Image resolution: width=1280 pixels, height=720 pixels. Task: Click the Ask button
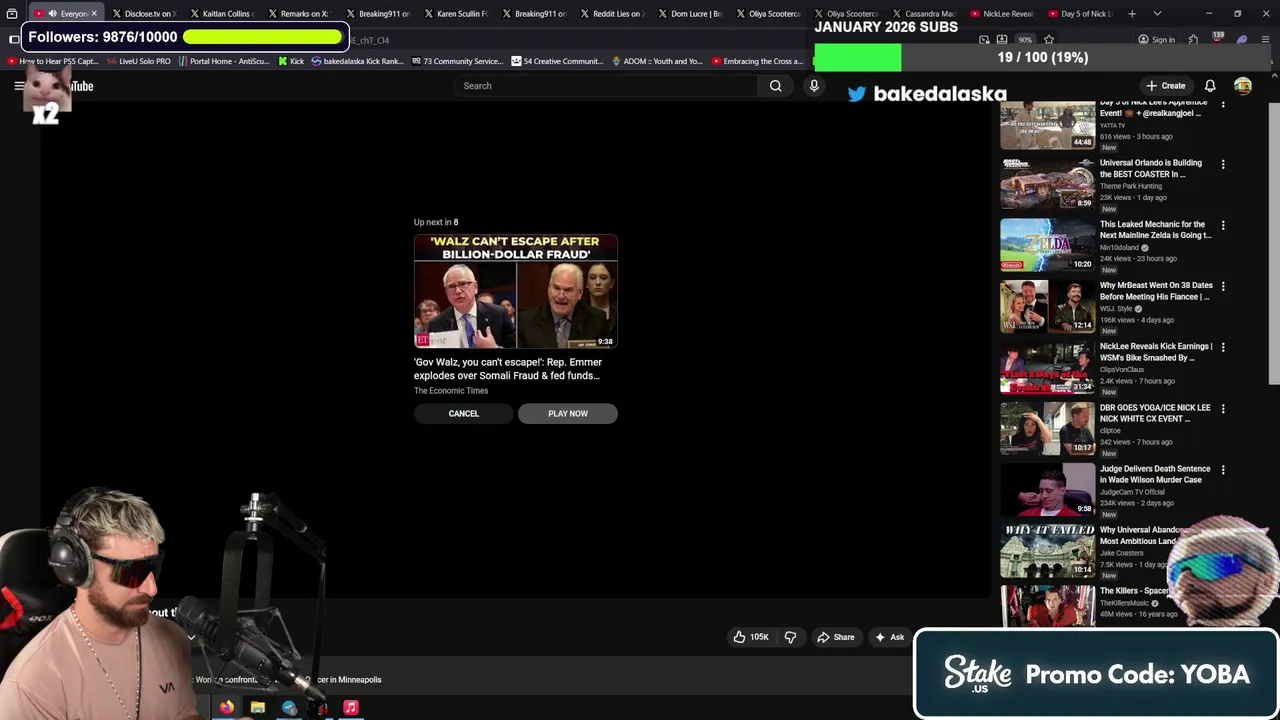pyautogui.click(x=889, y=637)
